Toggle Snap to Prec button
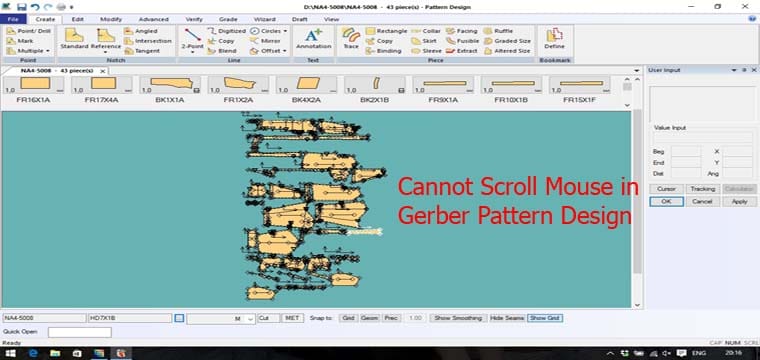The image size is (760, 360). click(391, 318)
